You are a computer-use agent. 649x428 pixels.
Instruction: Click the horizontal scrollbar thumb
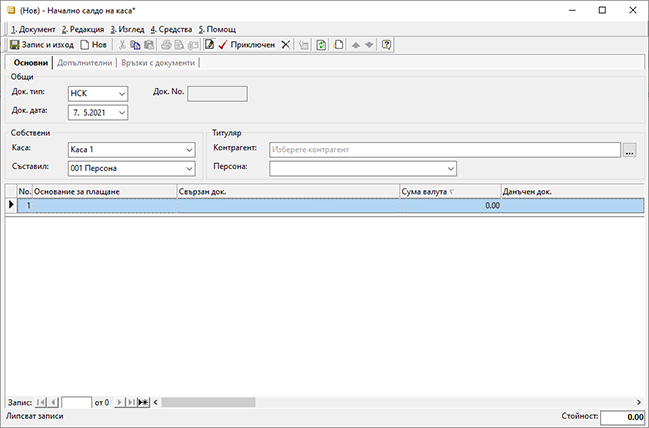pos(208,402)
